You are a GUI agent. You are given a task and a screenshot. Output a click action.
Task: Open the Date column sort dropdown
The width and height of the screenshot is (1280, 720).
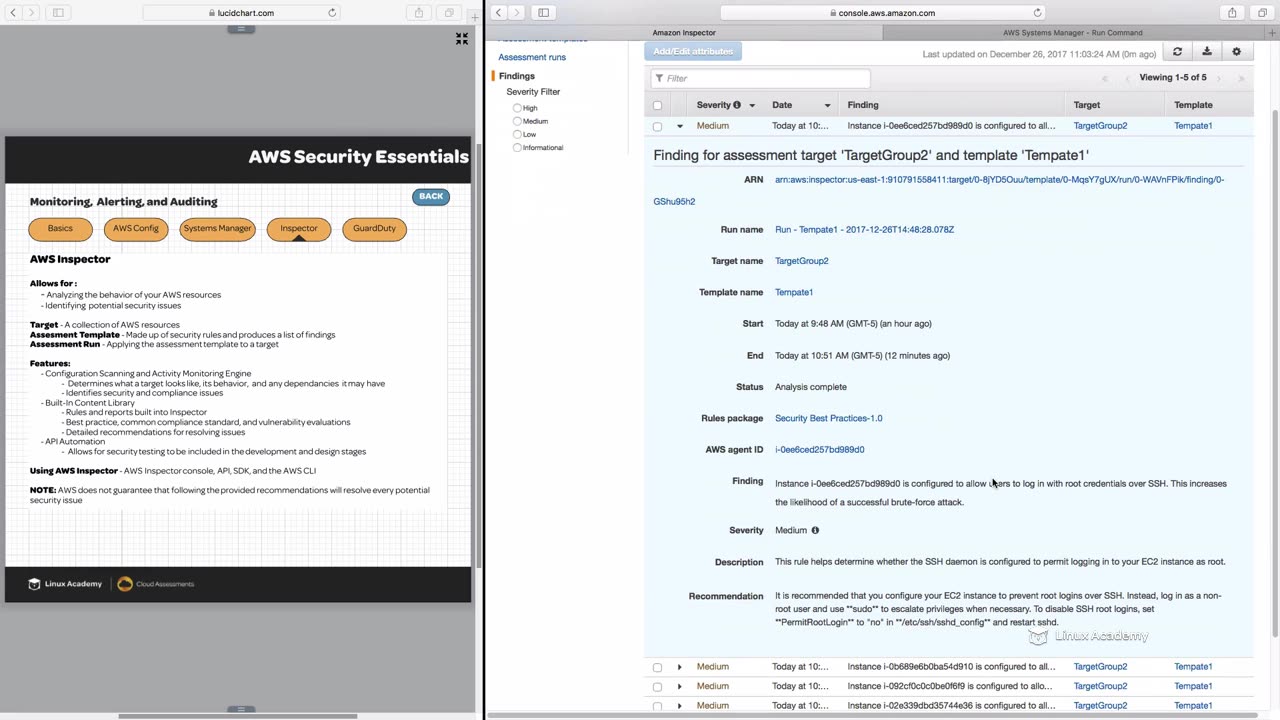coord(828,105)
